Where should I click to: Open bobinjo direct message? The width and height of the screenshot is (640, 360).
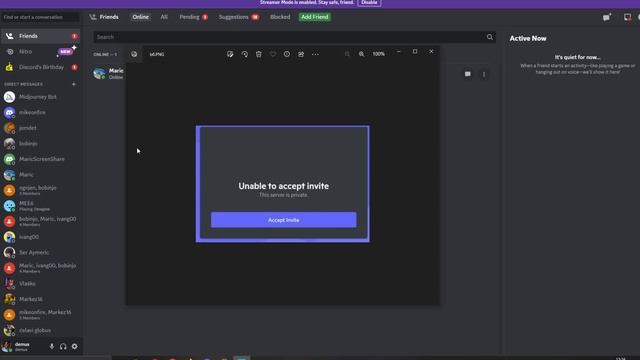click(40, 143)
